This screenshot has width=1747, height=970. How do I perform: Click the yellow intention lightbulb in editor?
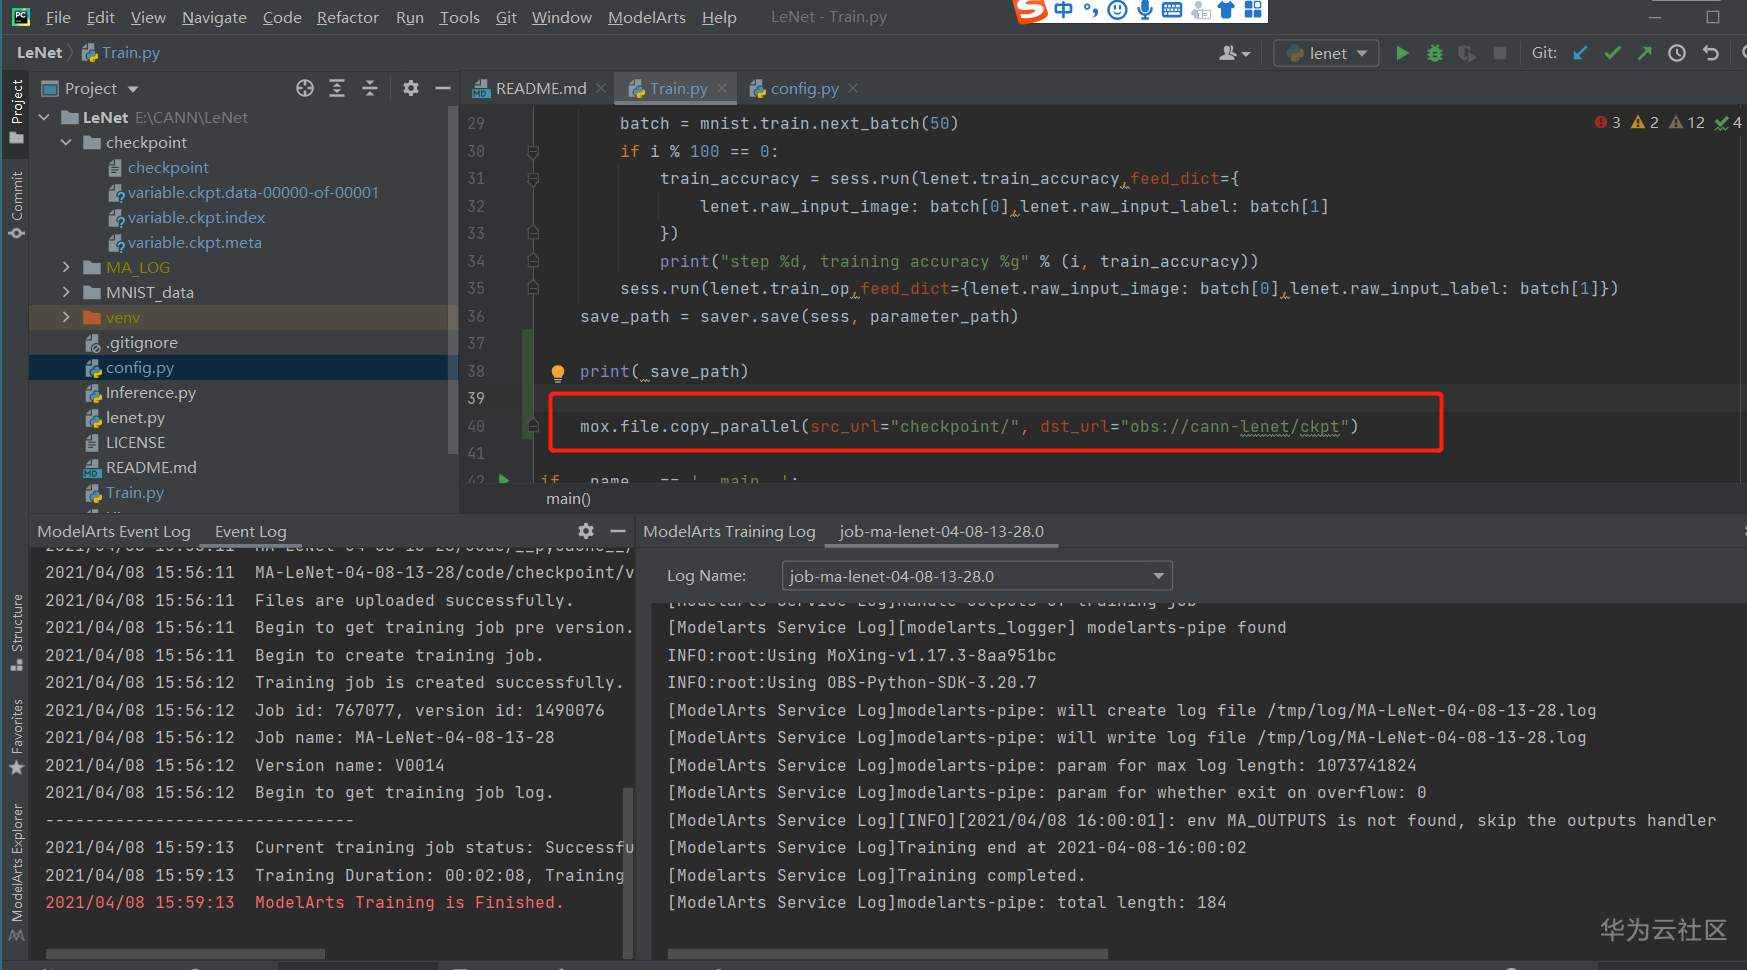pos(558,373)
